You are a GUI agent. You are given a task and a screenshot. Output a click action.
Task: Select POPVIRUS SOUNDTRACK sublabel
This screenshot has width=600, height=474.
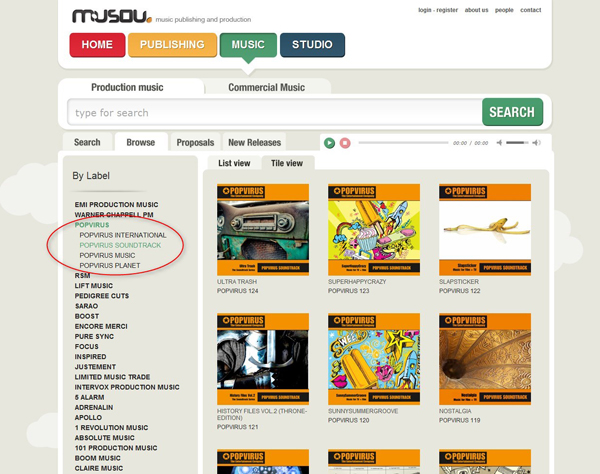coord(120,245)
